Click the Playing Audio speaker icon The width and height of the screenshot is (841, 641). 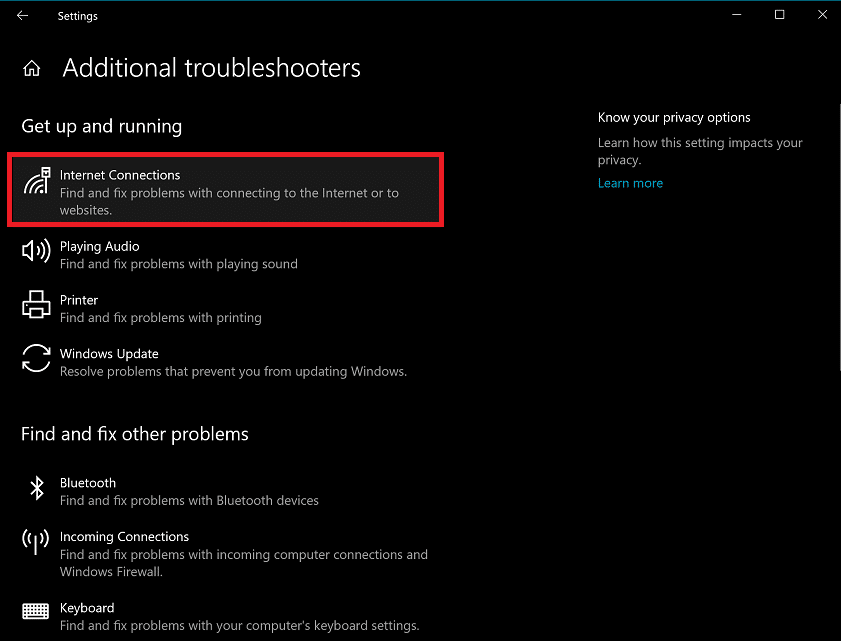36,251
